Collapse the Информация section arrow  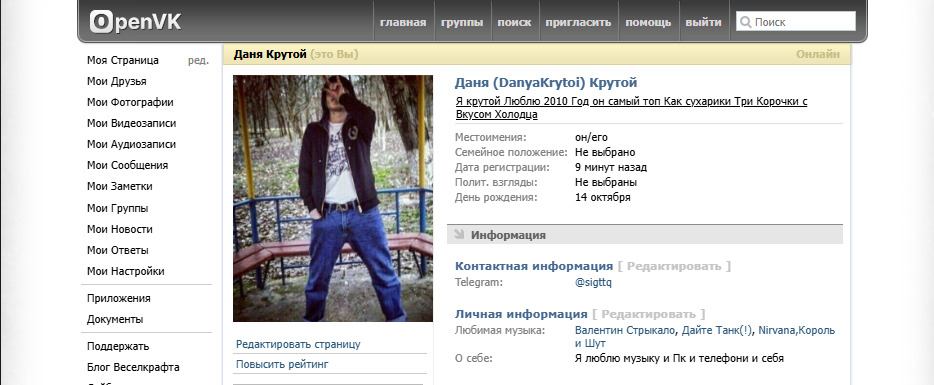click(459, 234)
